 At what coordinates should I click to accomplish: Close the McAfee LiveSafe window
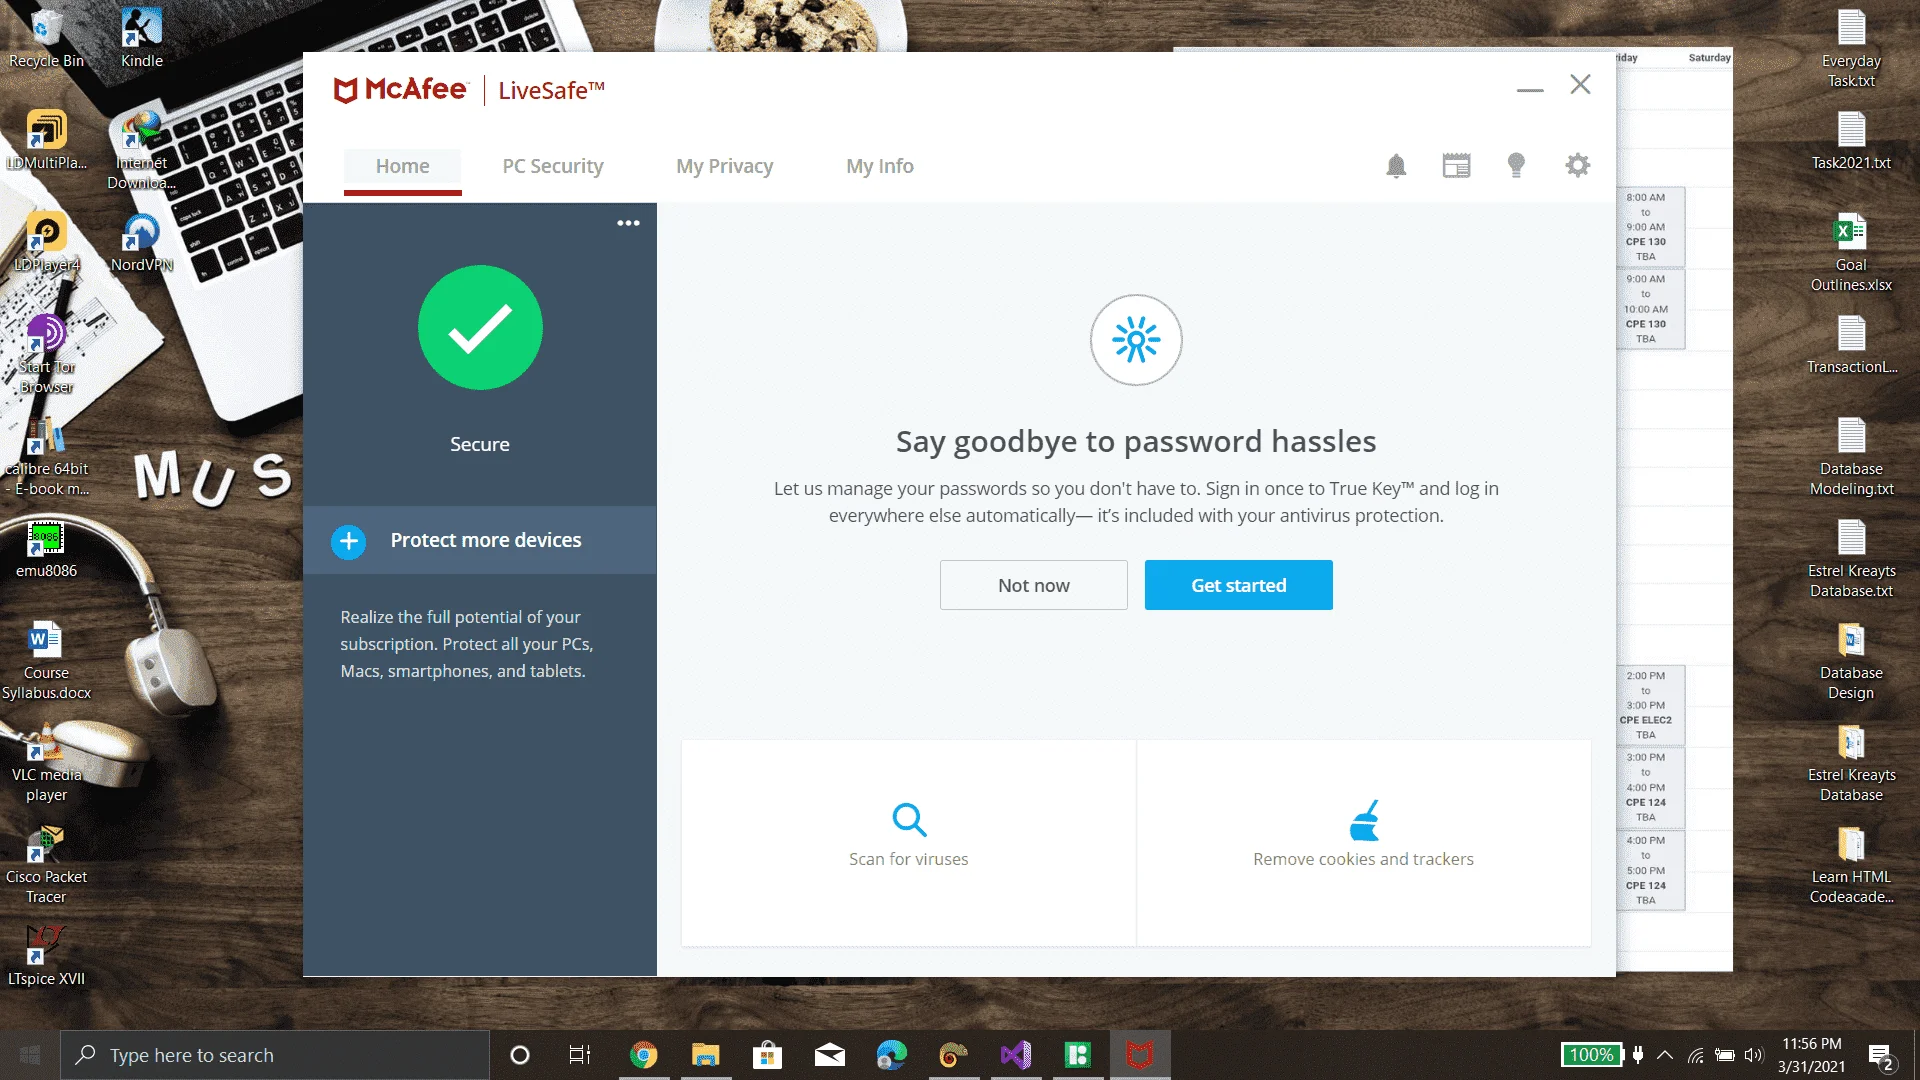[x=1580, y=85]
